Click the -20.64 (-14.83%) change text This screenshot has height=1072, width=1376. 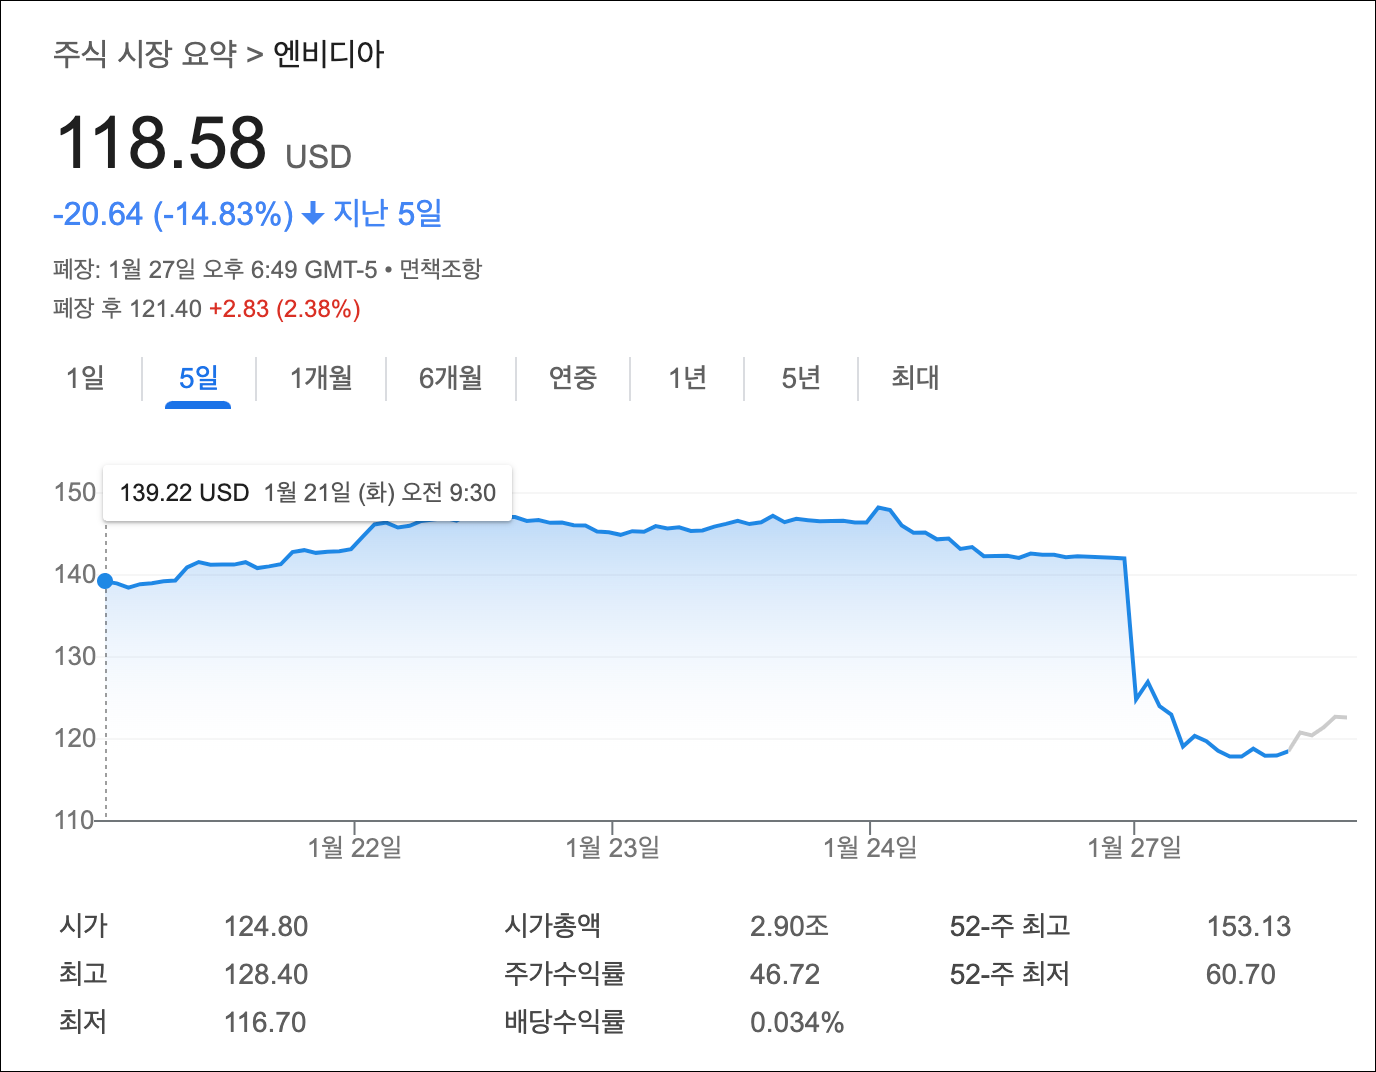[170, 213]
